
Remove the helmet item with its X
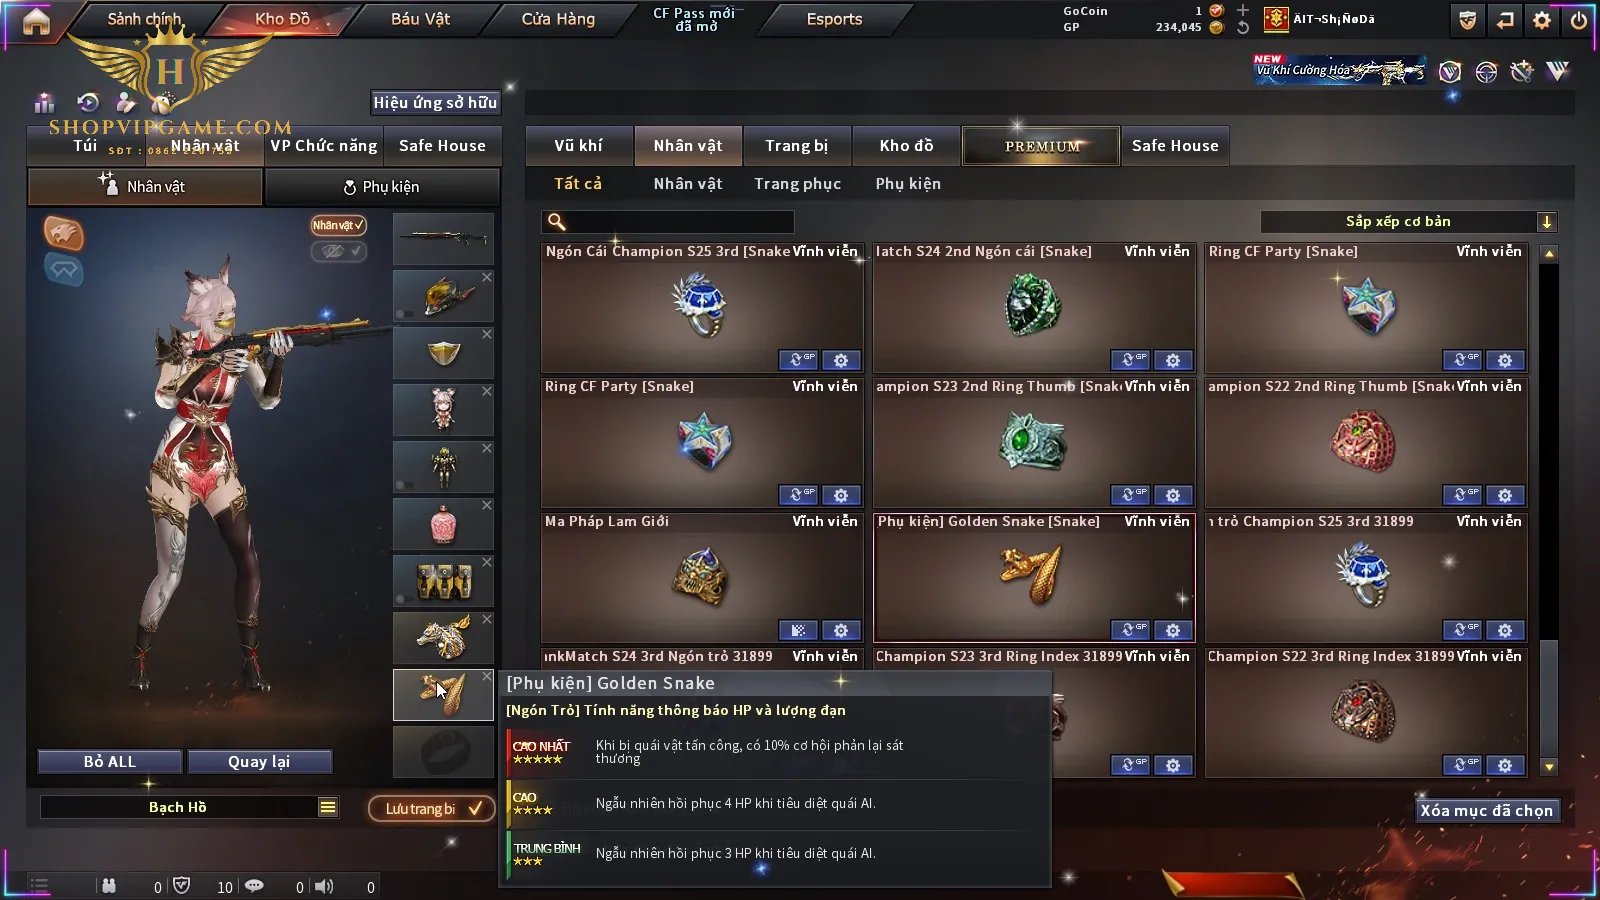coord(487,277)
